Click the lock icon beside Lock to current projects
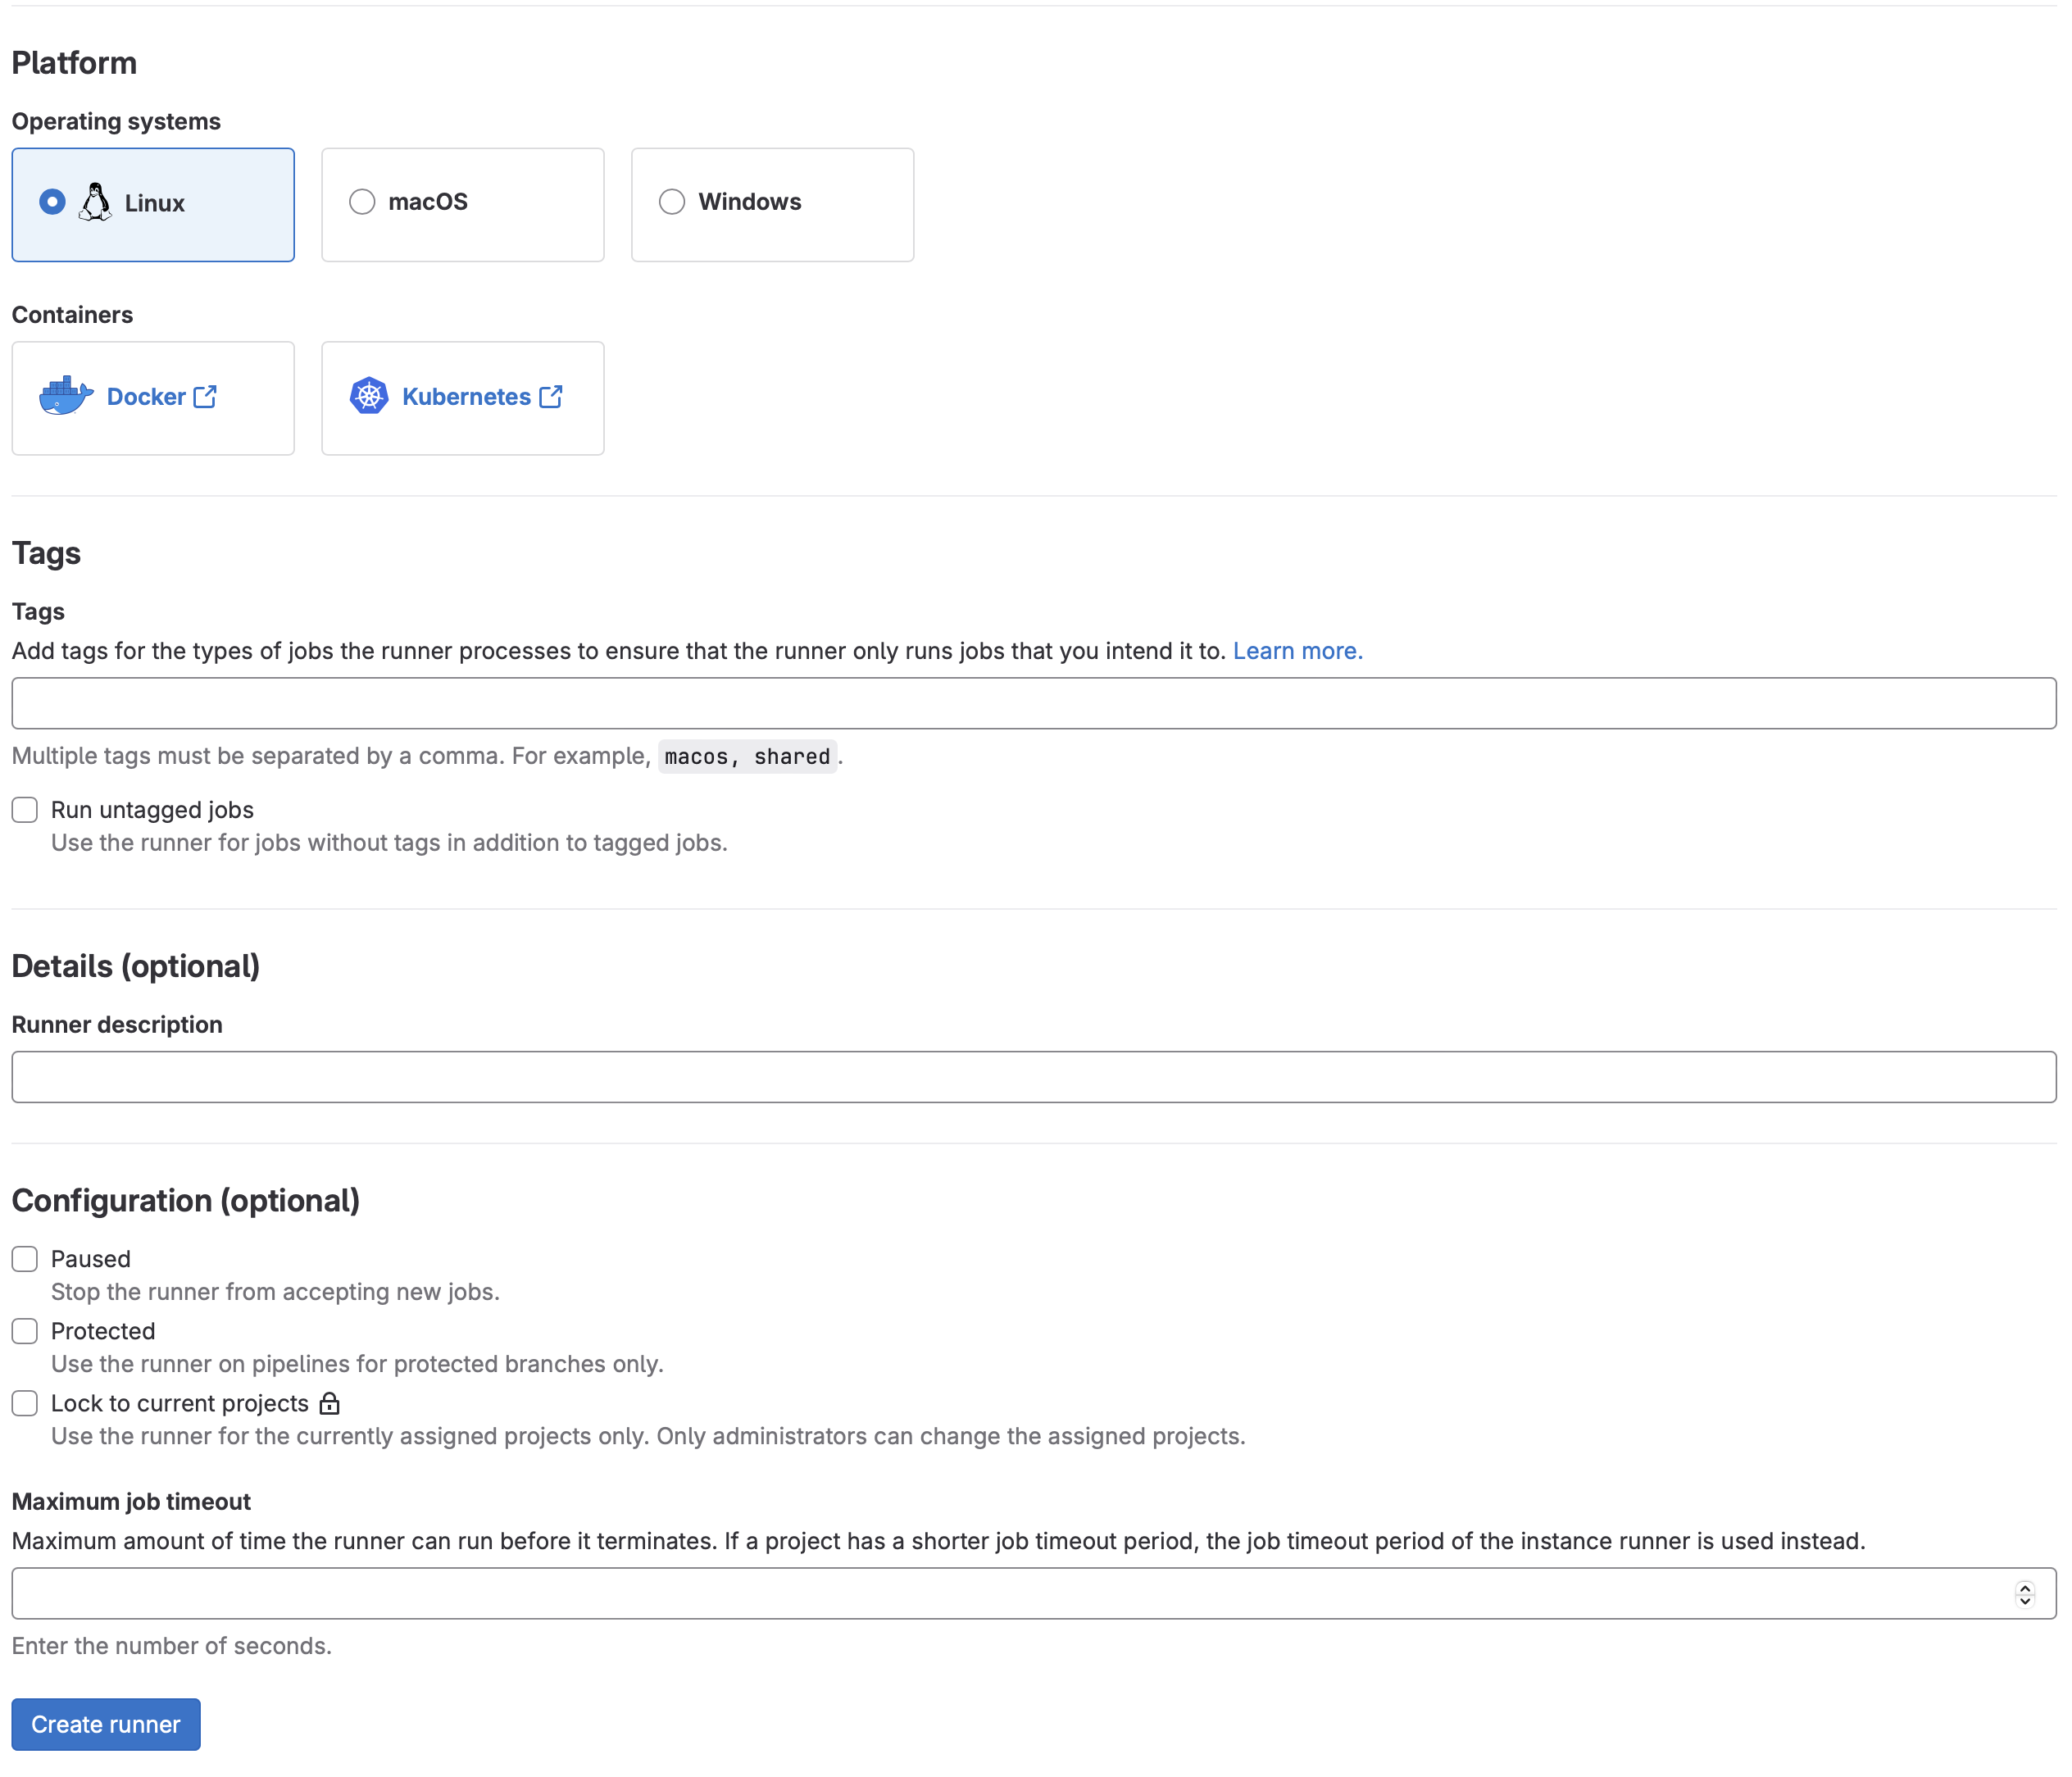This screenshot has height=1777, width=2072. pyautogui.click(x=330, y=1404)
